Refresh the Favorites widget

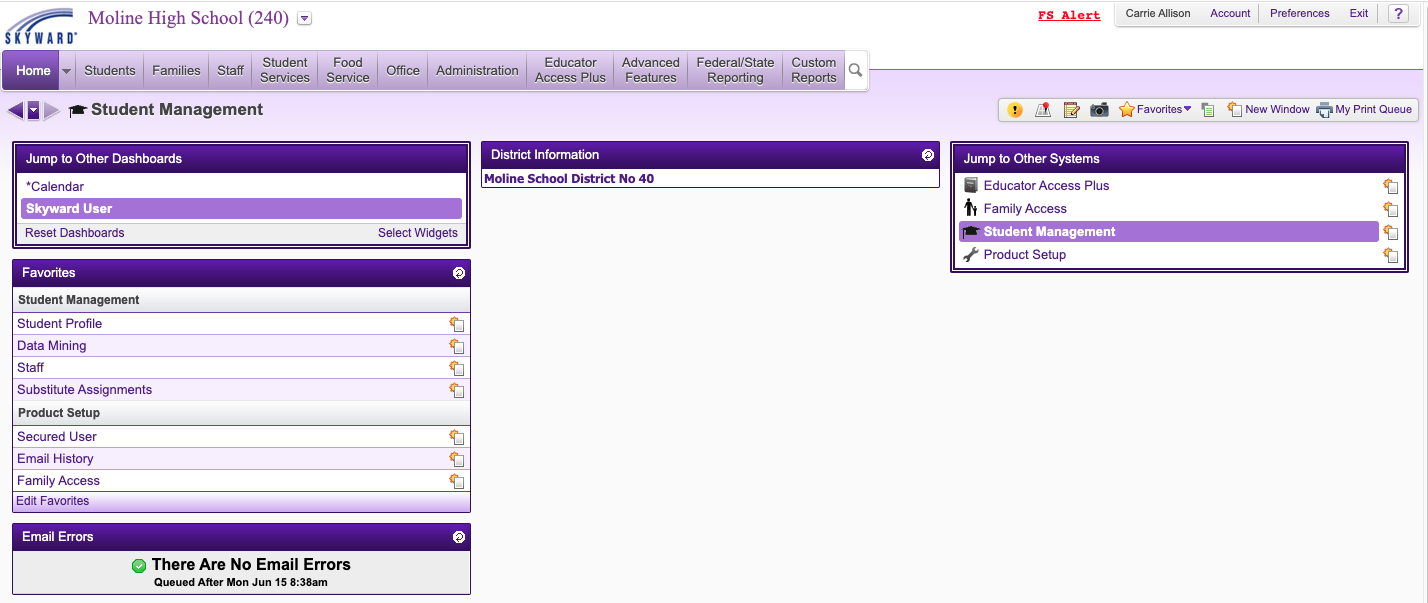459,273
